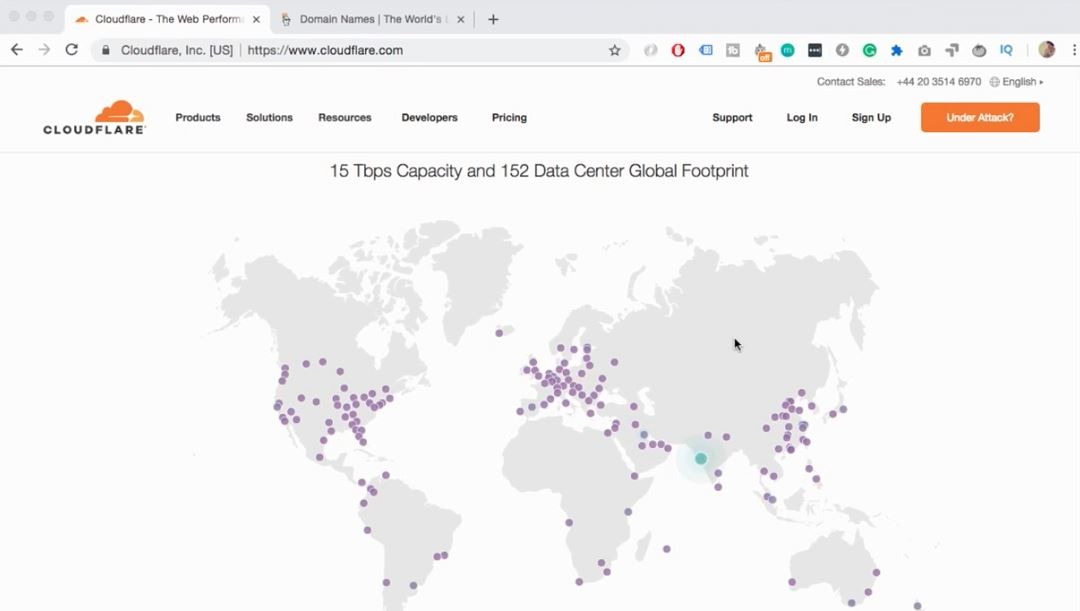Open the Chrome profile avatar
The width and height of the screenshot is (1080, 611).
coord(1046,50)
